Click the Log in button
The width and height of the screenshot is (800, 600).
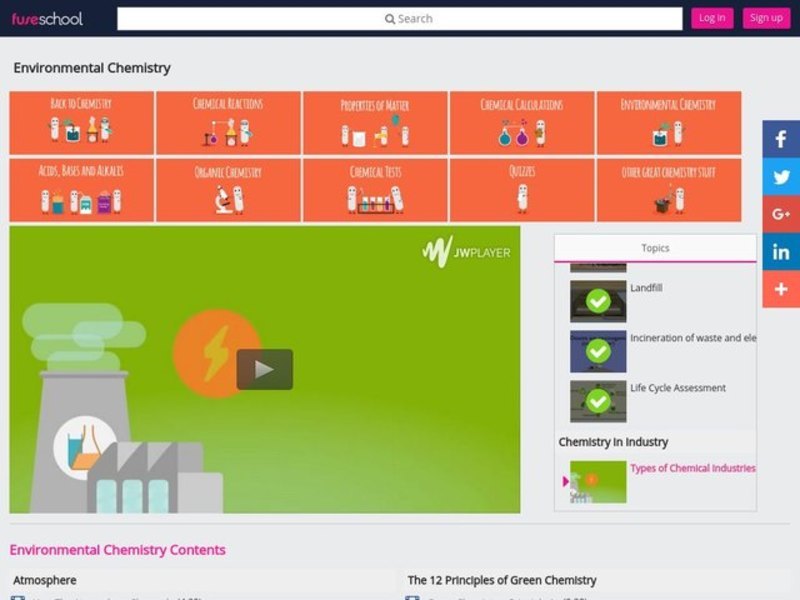(712, 17)
